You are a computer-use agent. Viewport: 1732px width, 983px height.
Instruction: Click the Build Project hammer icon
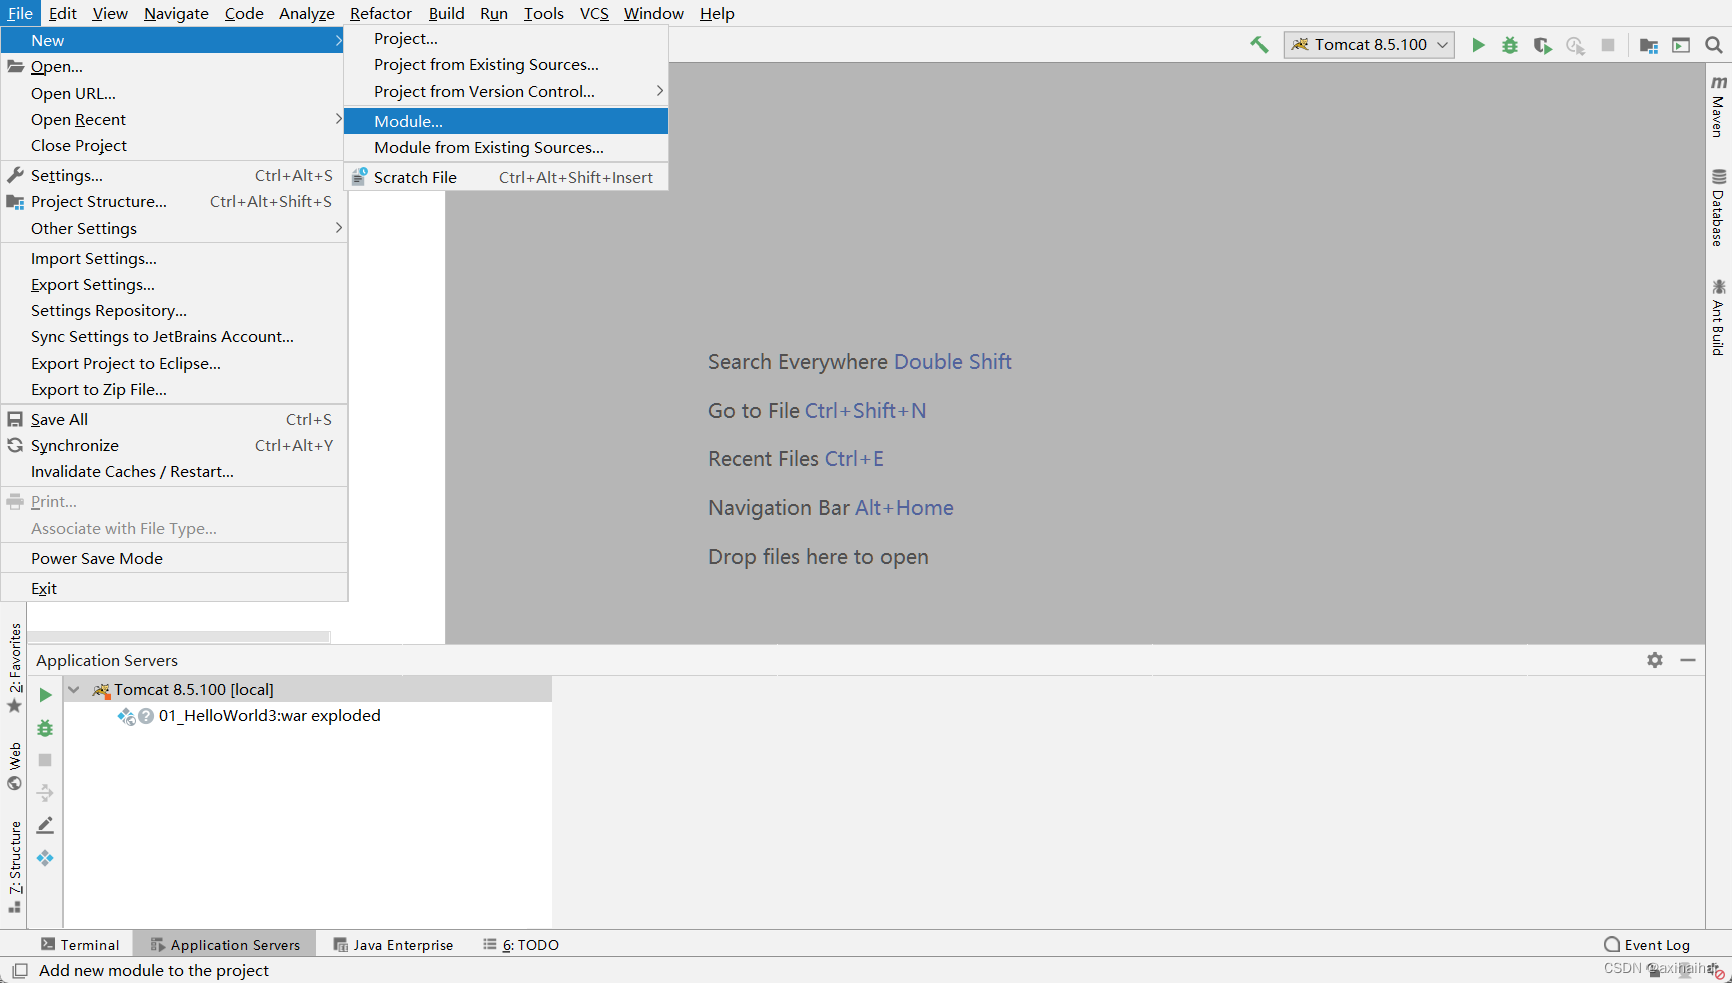(1259, 45)
